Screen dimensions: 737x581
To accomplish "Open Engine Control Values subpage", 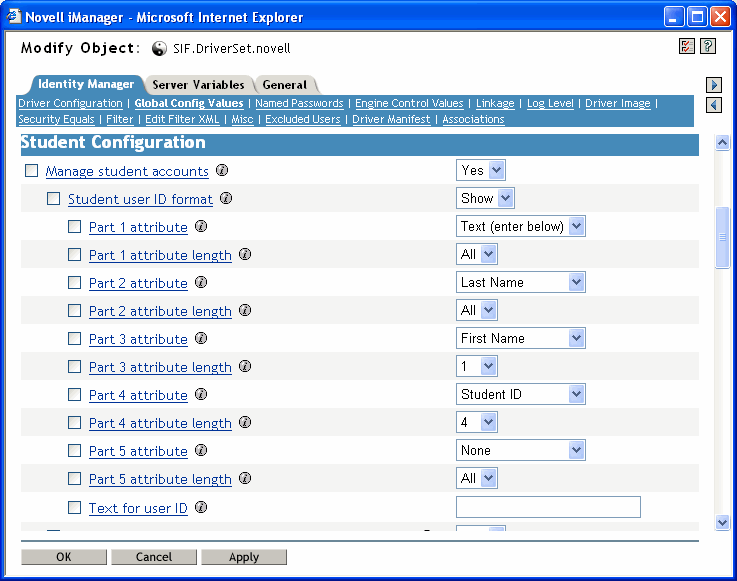I will (x=409, y=103).
